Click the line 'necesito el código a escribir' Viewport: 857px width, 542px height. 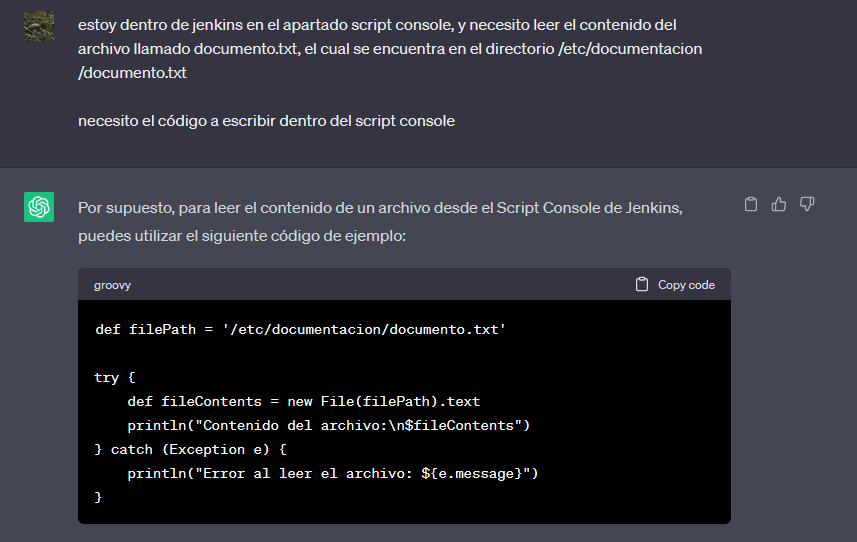[266, 121]
